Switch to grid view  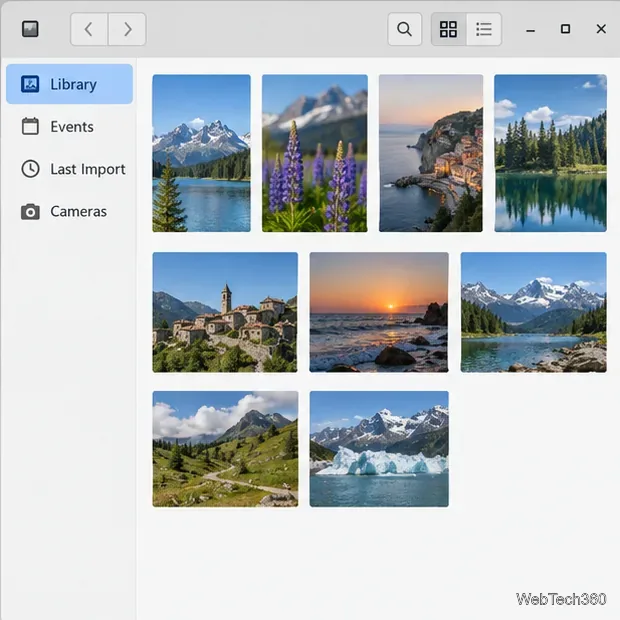(448, 29)
